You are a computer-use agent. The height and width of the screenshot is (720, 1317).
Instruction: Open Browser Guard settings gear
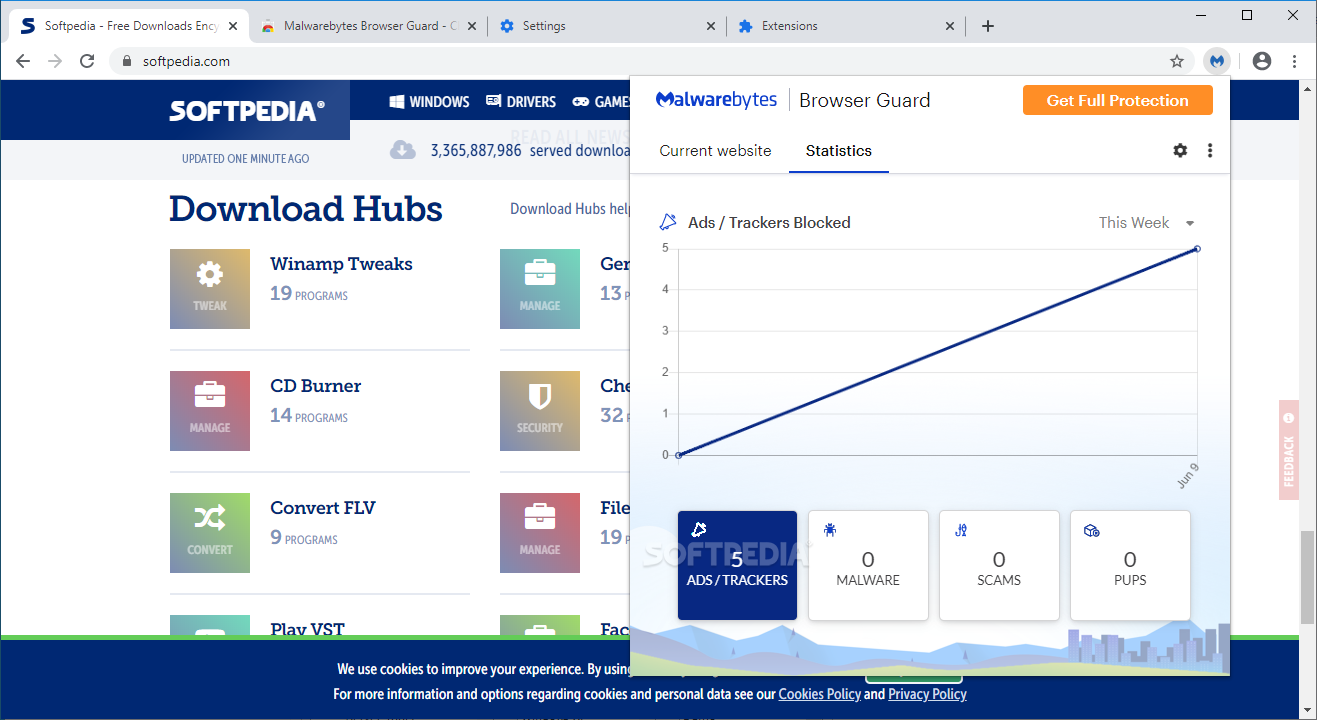coord(1180,151)
